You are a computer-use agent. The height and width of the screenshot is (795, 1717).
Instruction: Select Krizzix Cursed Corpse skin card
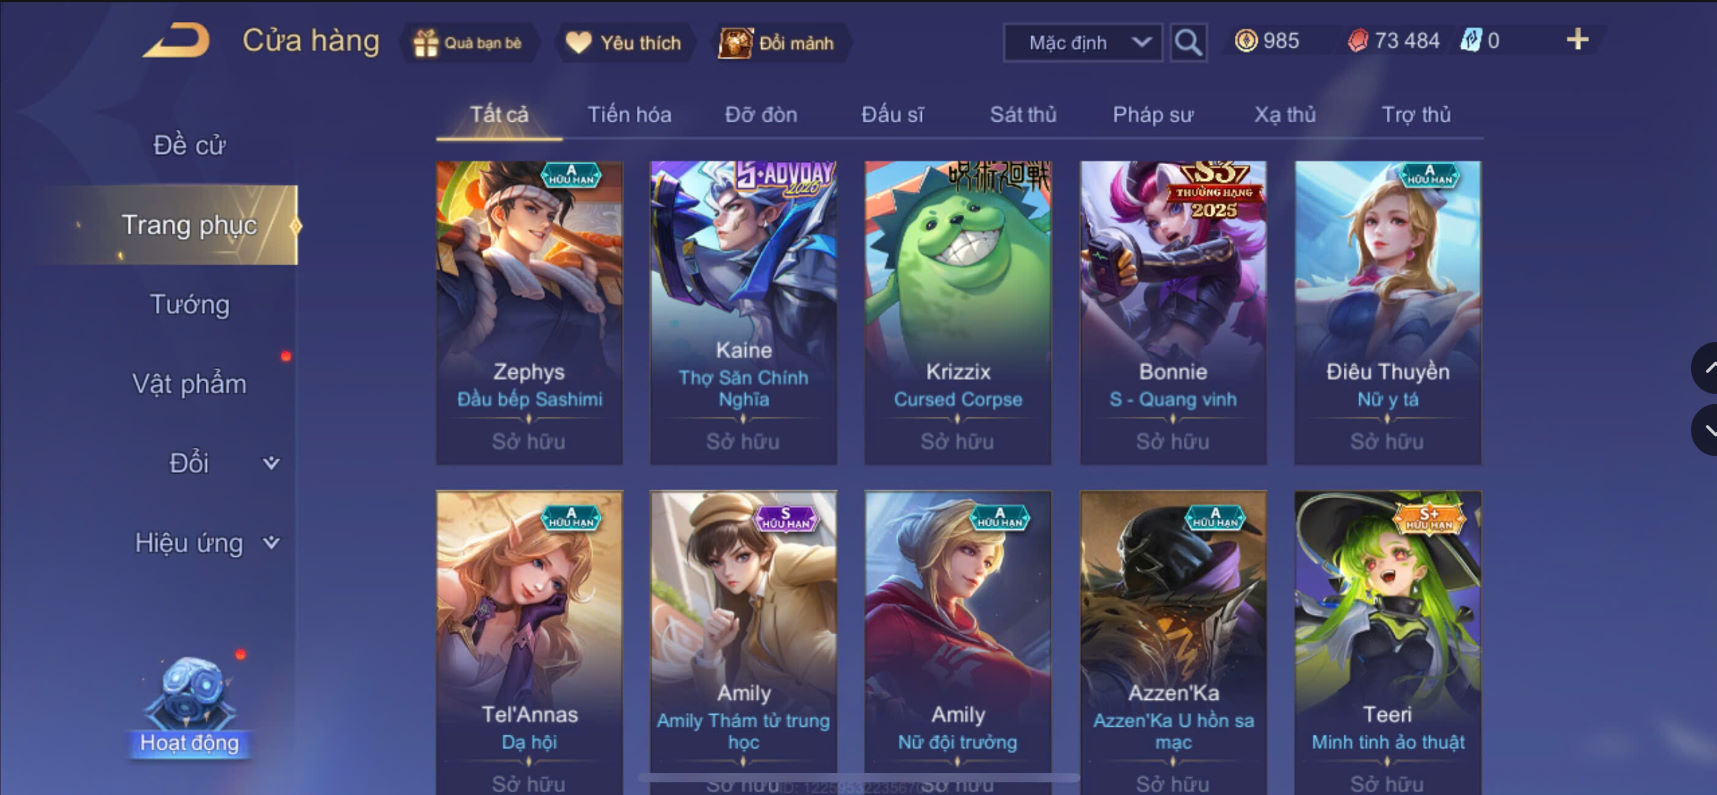point(958,312)
